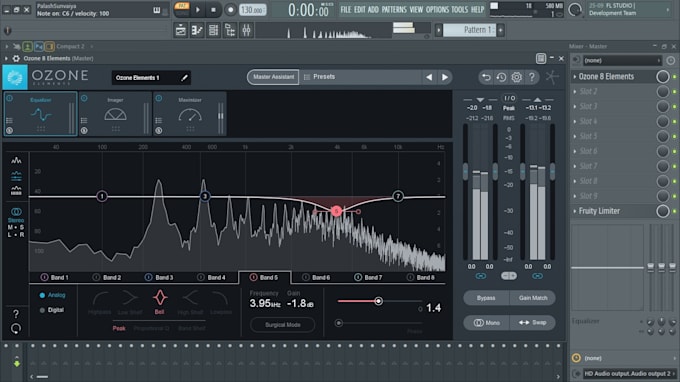Open the Presets browser button

tap(320, 77)
